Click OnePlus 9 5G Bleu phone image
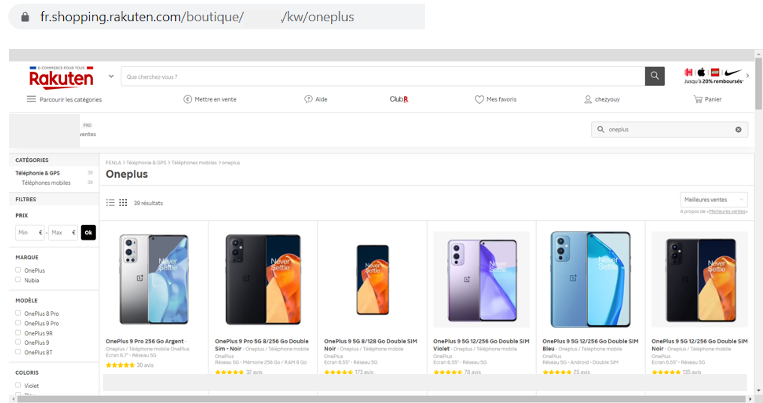The image size is (763, 403). [x=590, y=279]
